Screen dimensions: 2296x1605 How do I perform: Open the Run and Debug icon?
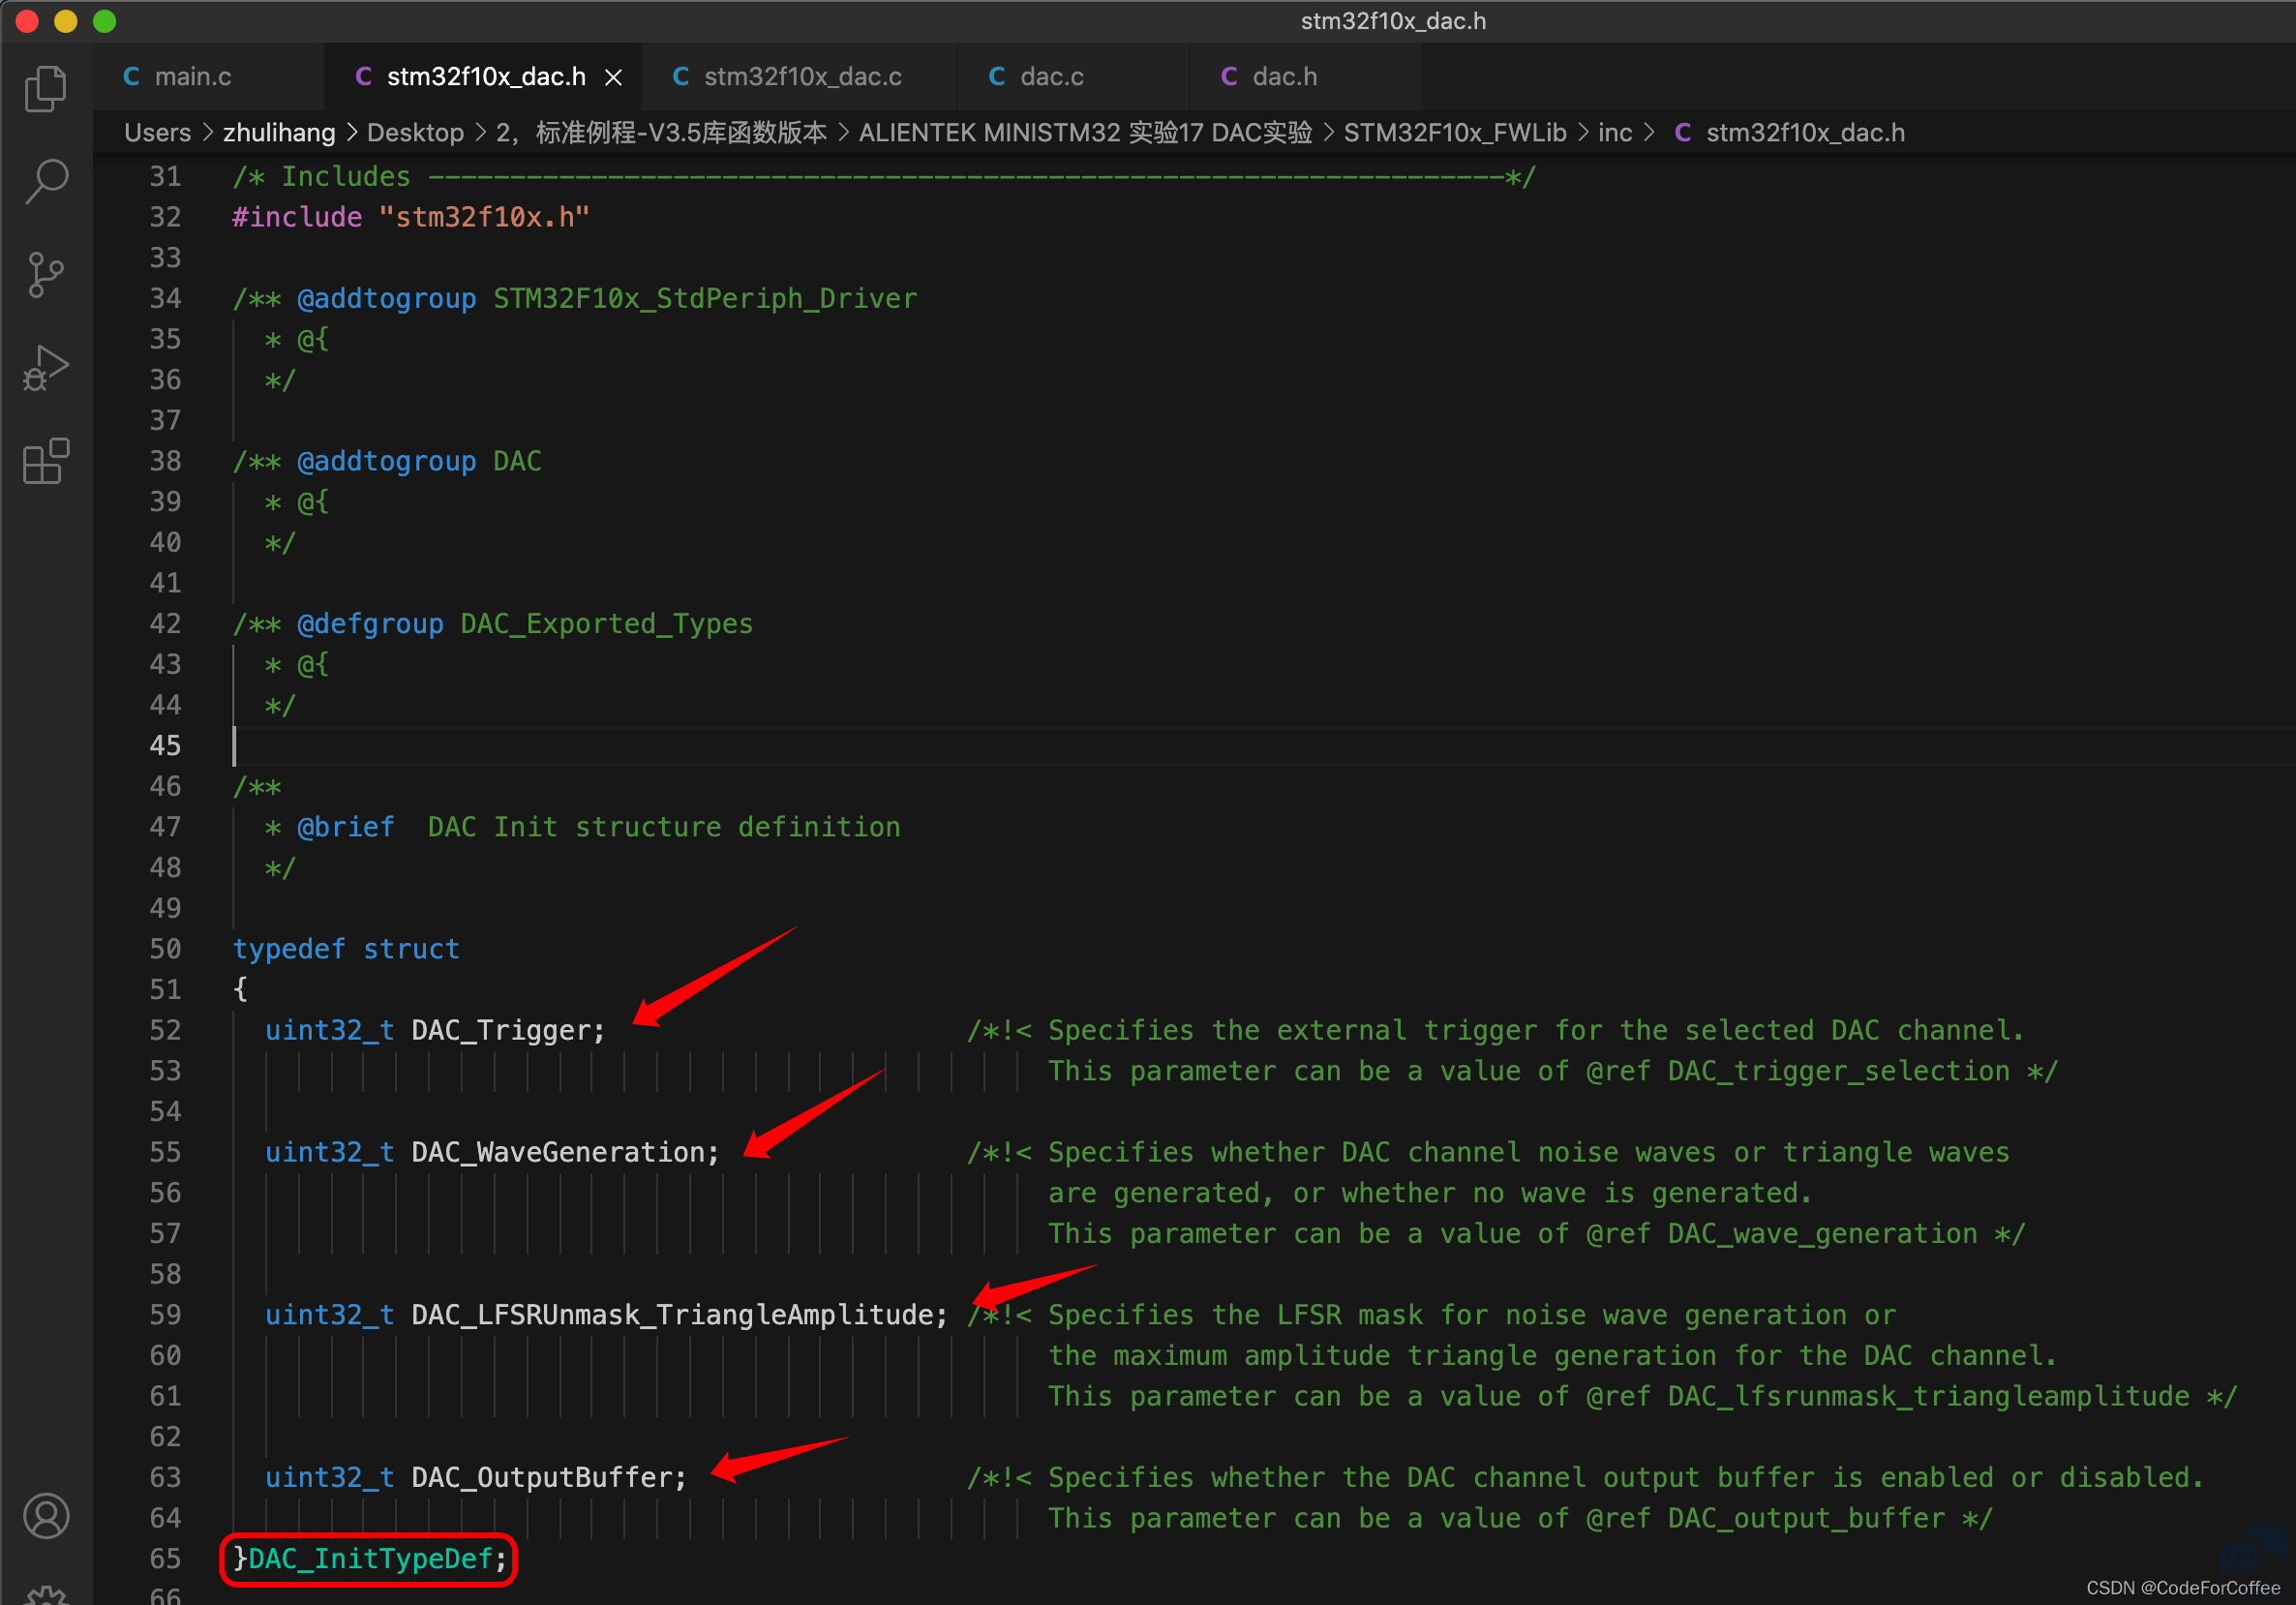(x=46, y=367)
